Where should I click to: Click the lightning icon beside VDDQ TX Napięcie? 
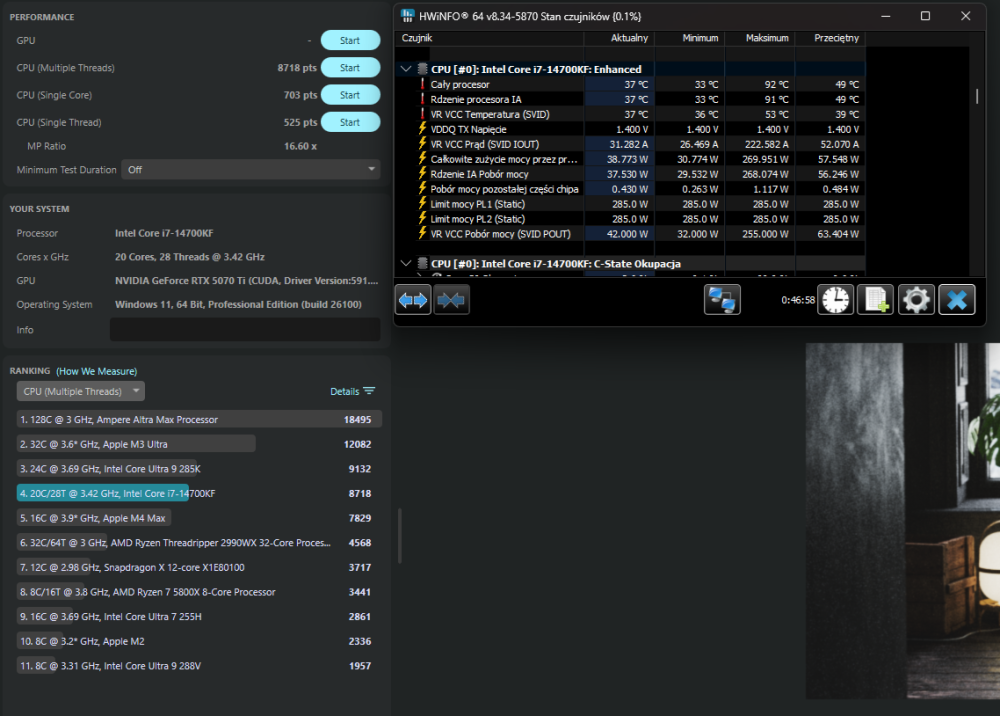click(422, 129)
